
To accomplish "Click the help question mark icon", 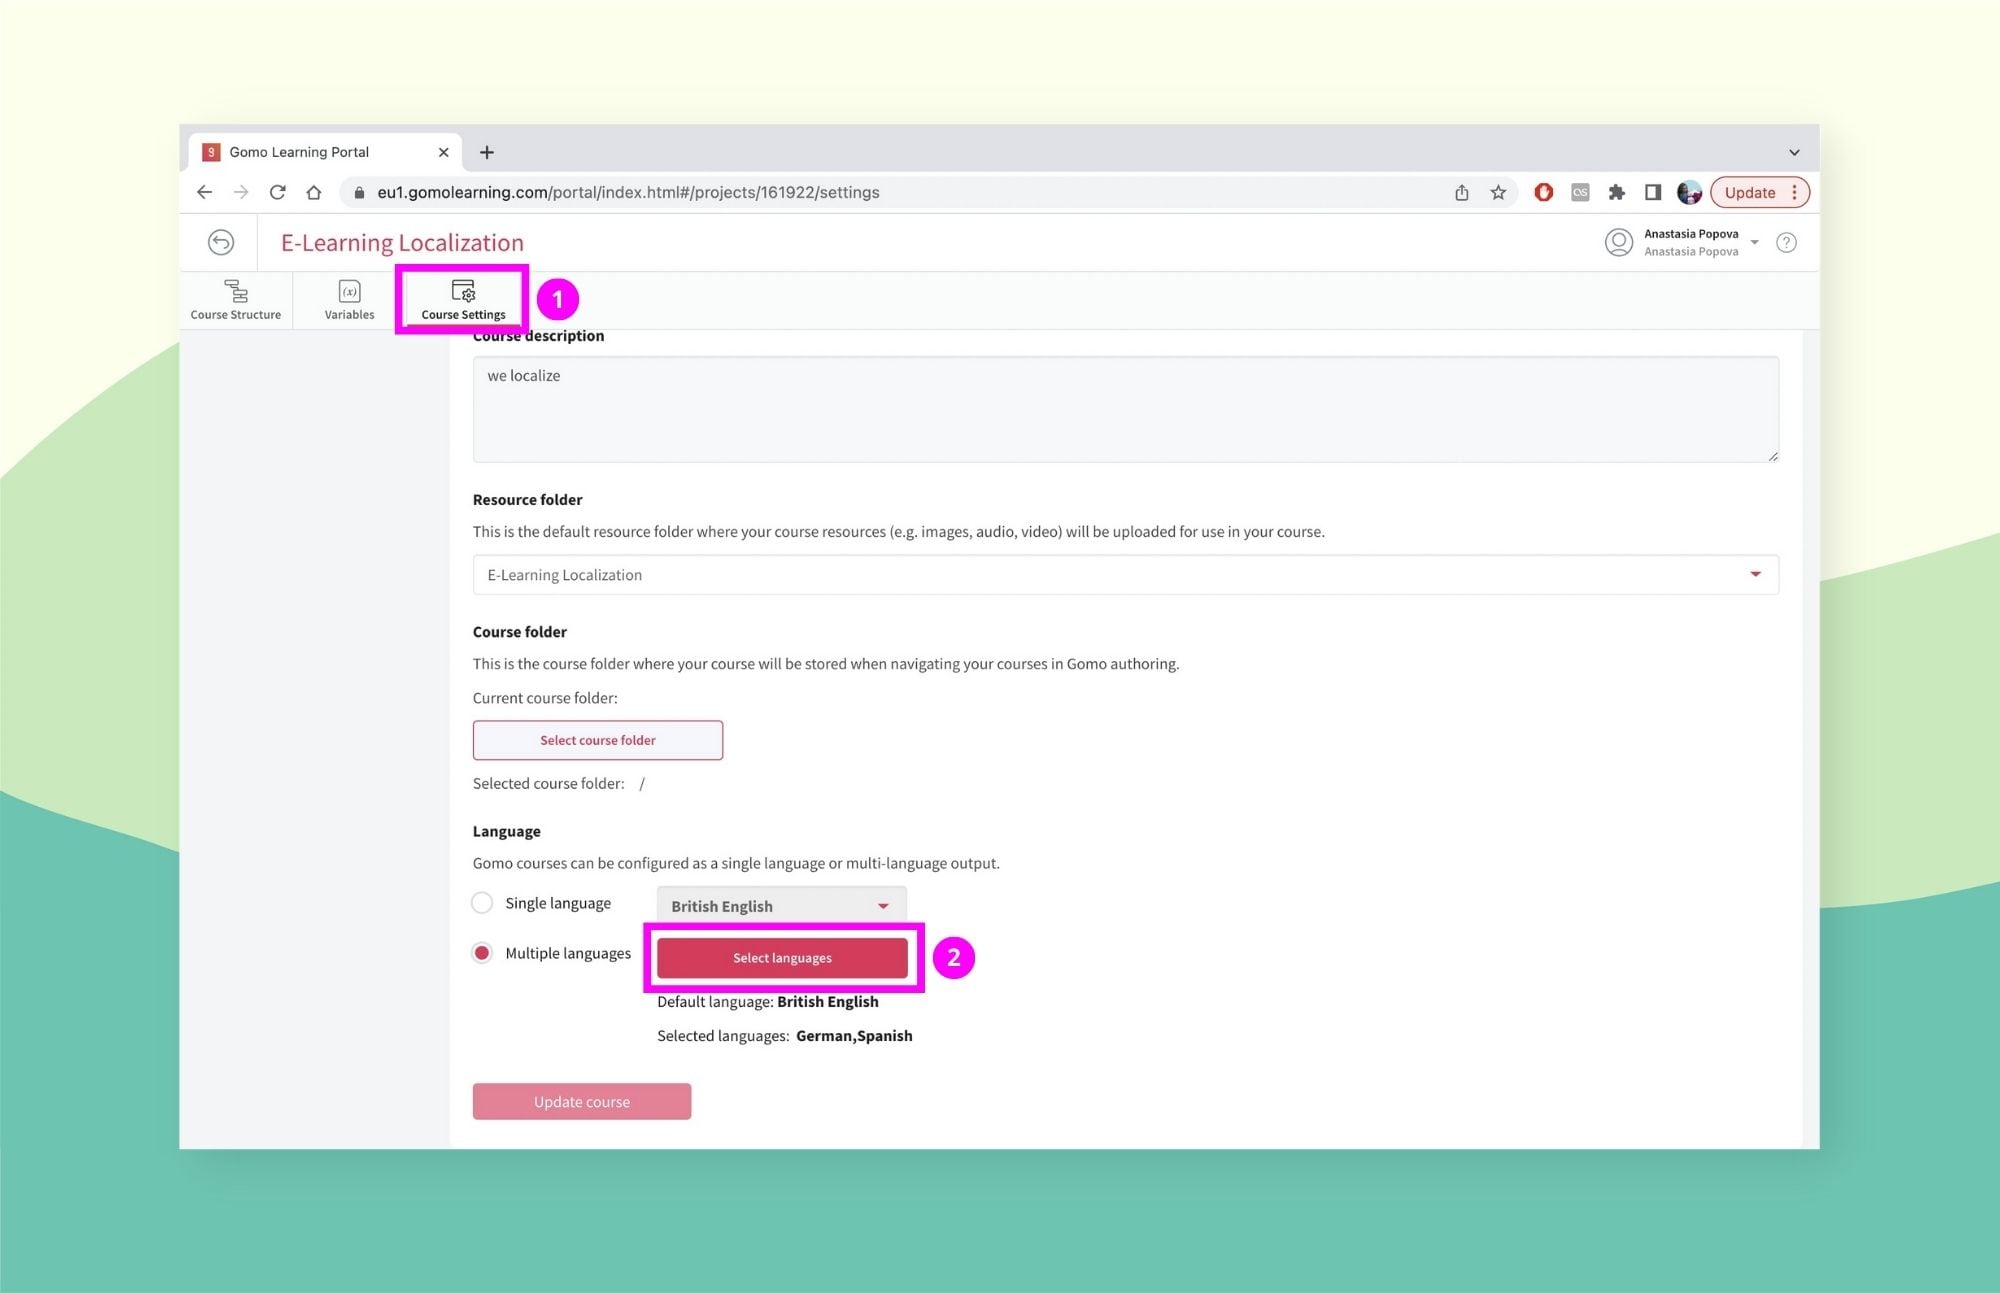I will pyautogui.click(x=1786, y=242).
